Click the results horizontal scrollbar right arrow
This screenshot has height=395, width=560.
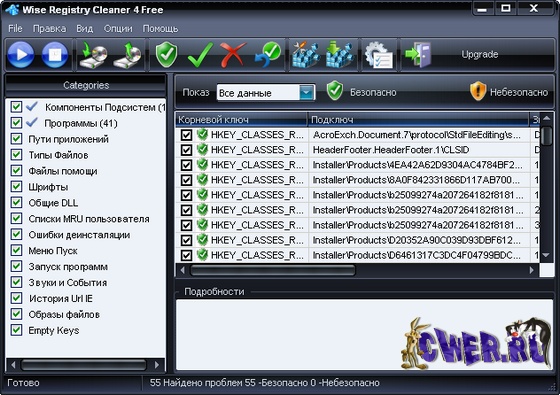532,270
